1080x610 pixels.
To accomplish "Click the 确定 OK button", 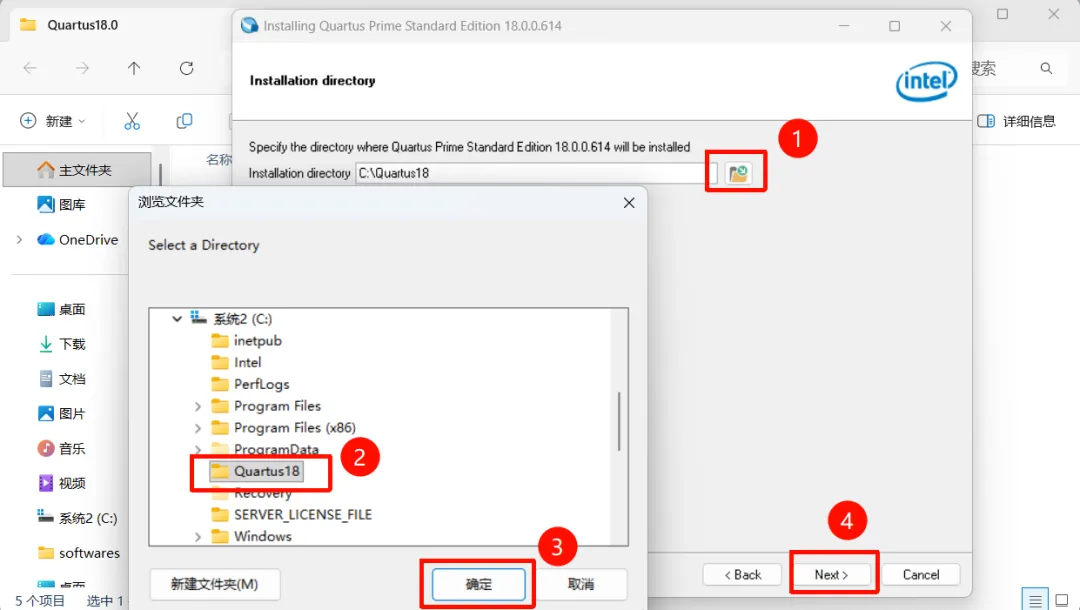I will pos(479,585).
